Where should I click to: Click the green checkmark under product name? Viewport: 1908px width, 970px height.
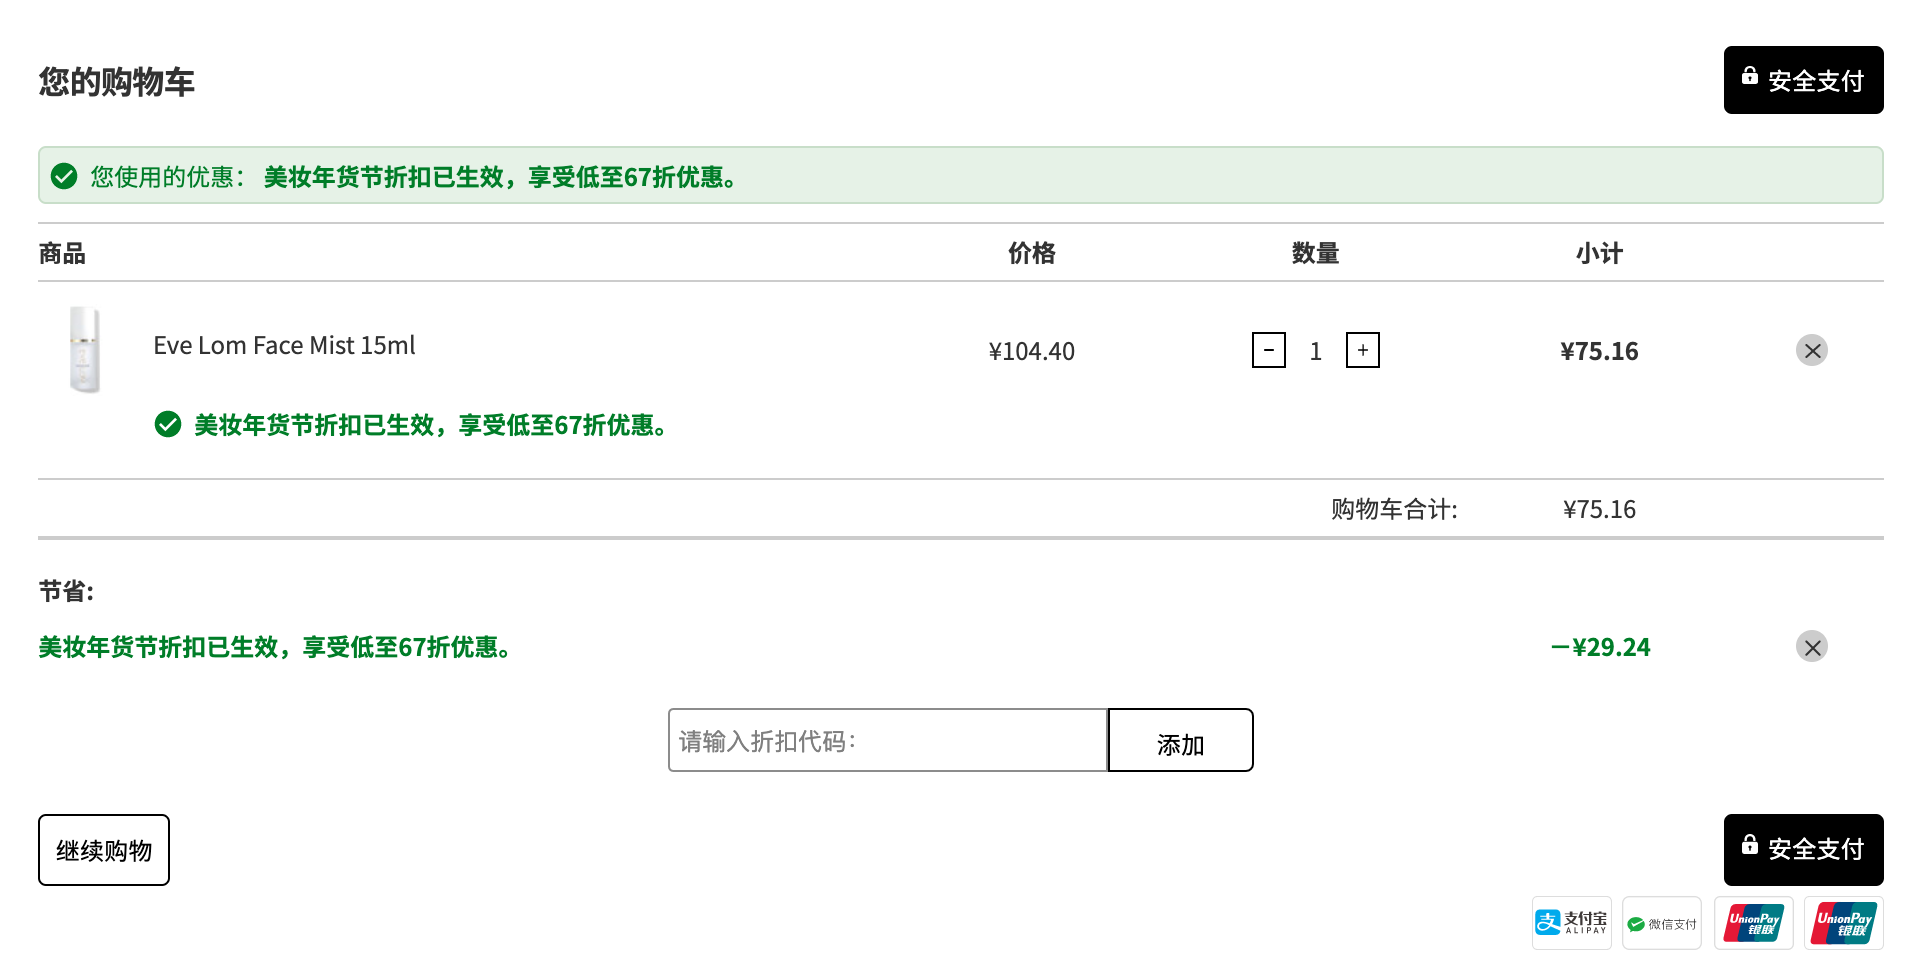pyautogui.click(x=168, y=424)
